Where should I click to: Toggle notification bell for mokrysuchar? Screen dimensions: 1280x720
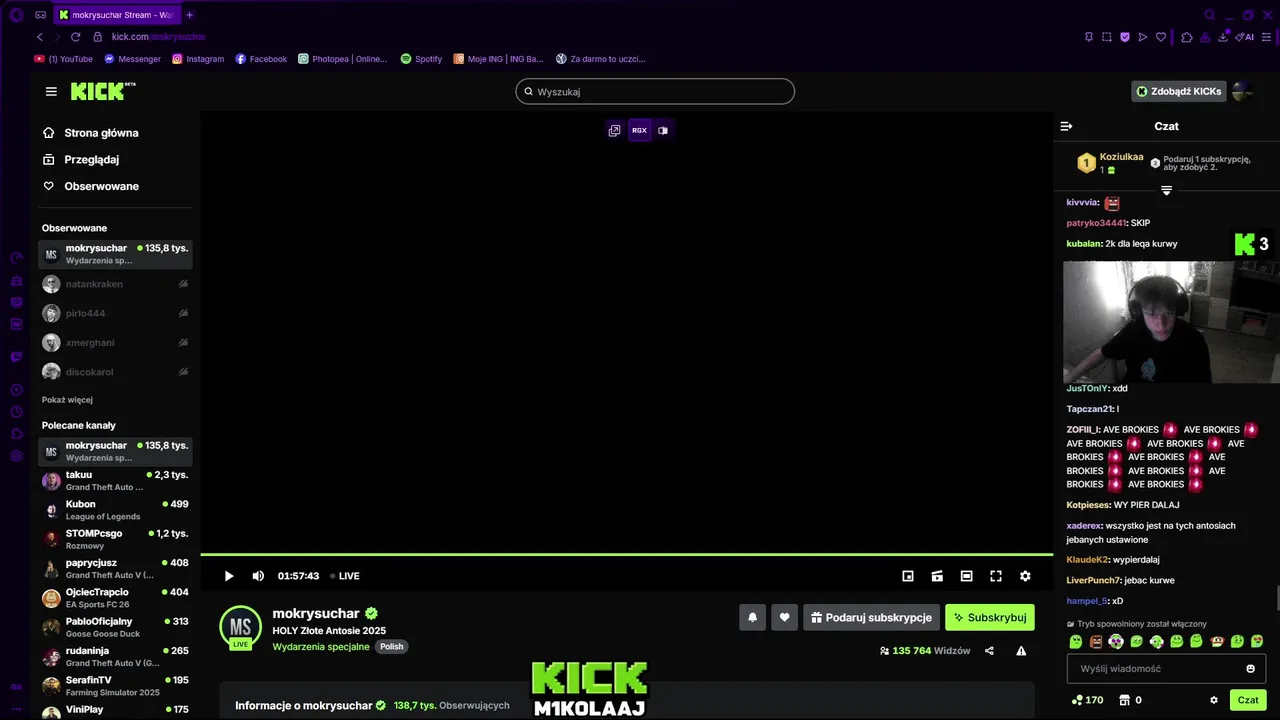coord(753,618)
